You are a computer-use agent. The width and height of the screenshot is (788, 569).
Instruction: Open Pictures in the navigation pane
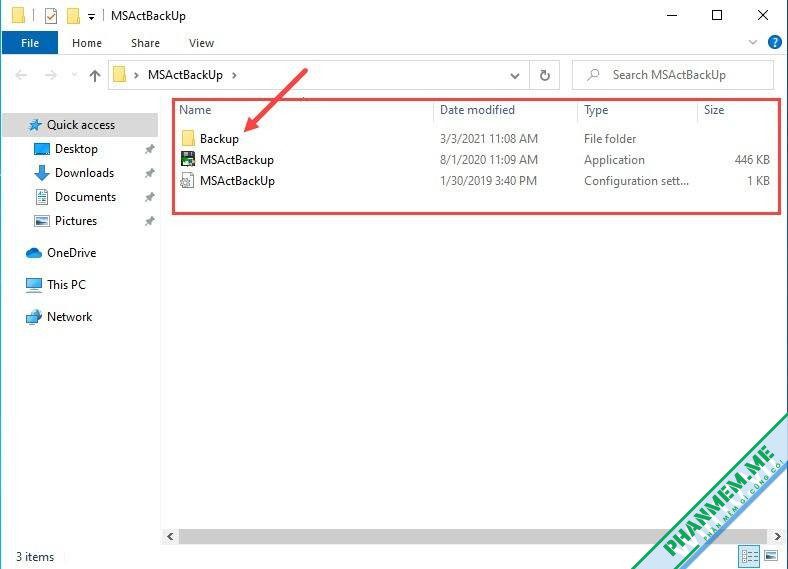click(76, 221)
